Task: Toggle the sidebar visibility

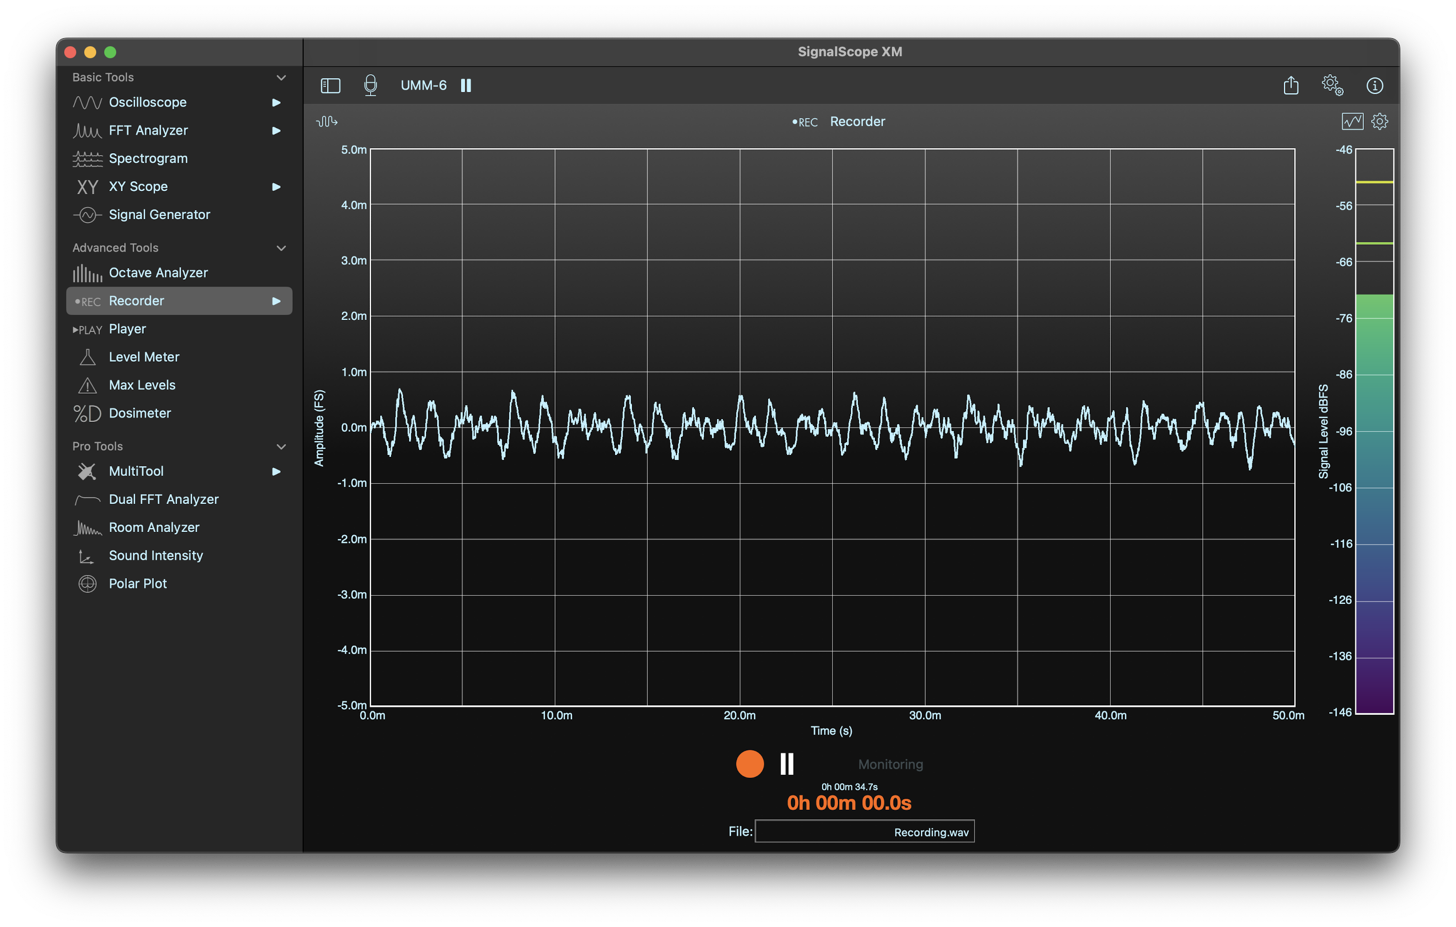Action: point(330,86)
